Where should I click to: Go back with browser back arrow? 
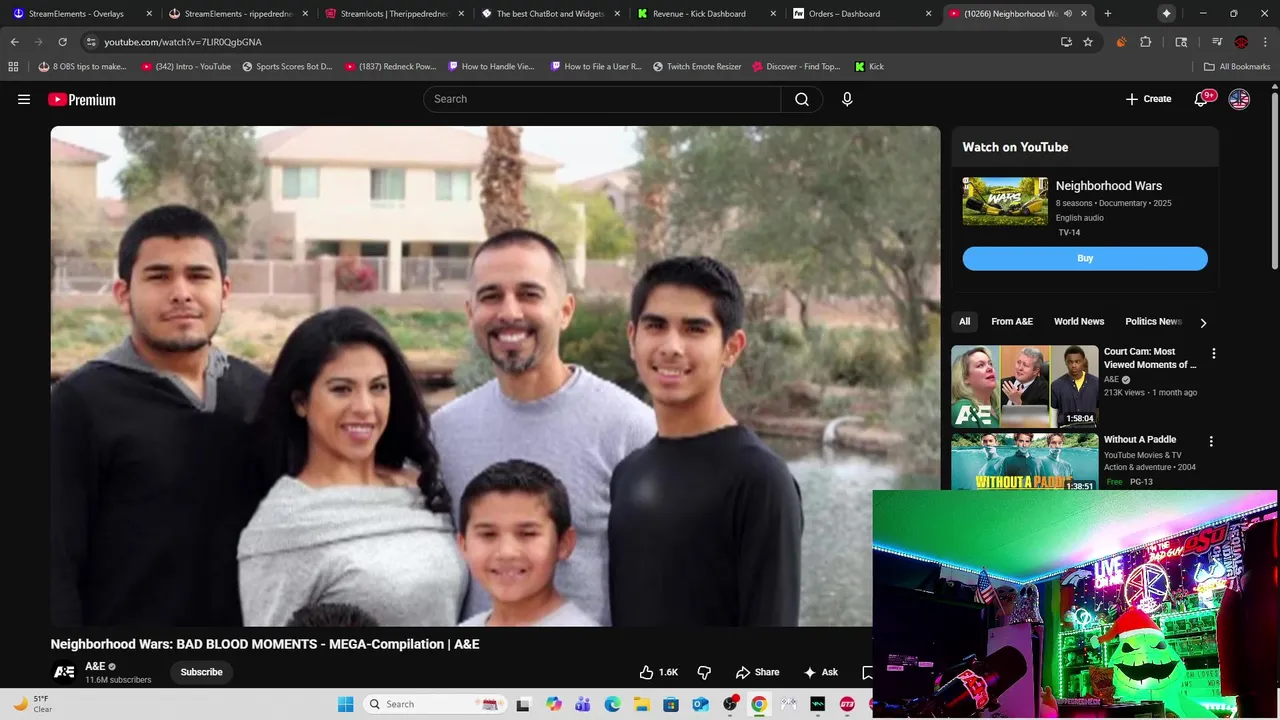point(14,42)
